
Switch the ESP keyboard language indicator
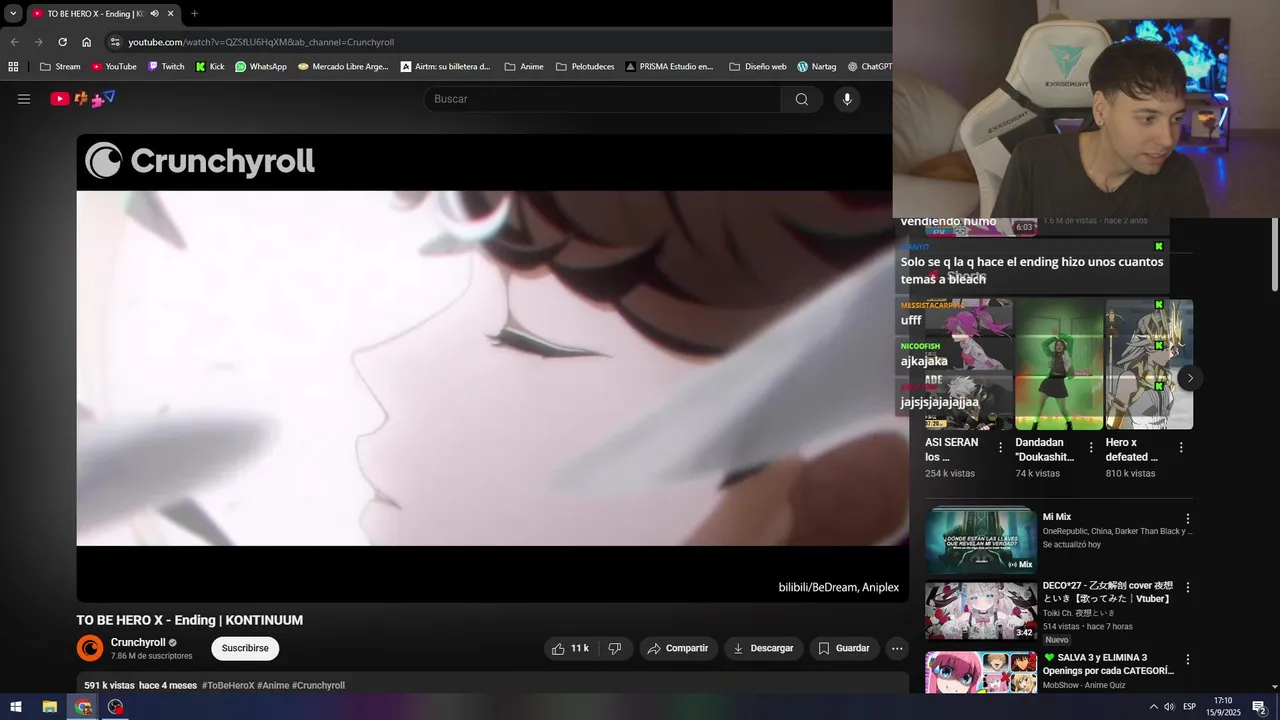pos(1189,707)
